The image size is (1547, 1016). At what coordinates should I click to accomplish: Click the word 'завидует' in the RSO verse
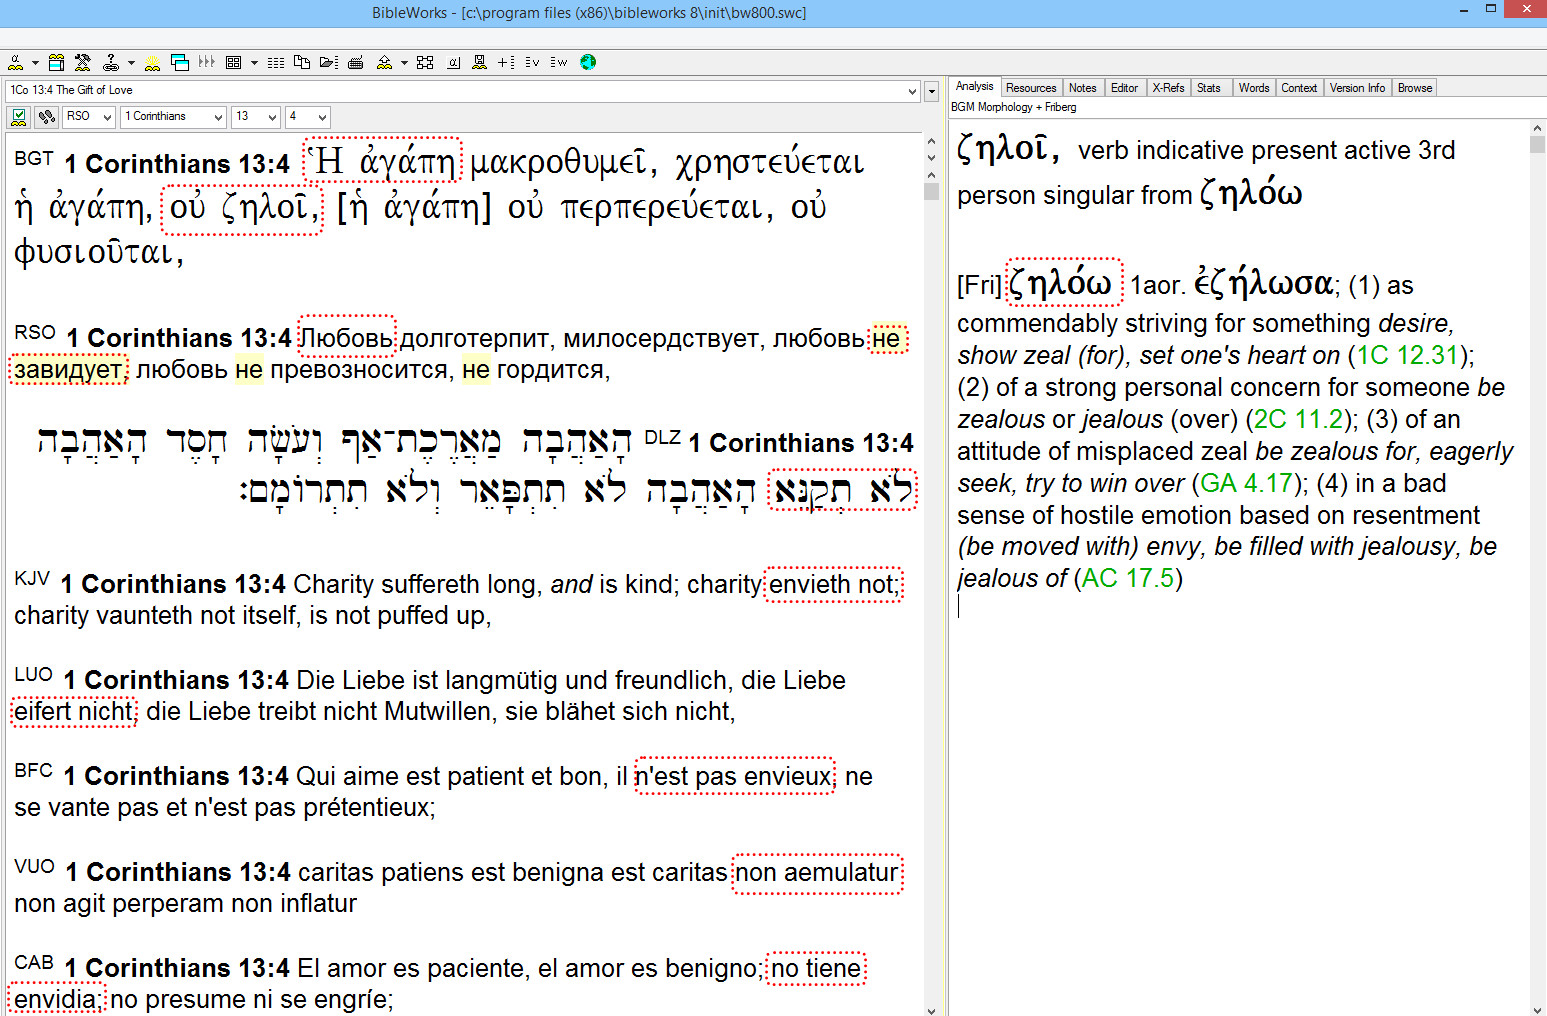(69, 369)
